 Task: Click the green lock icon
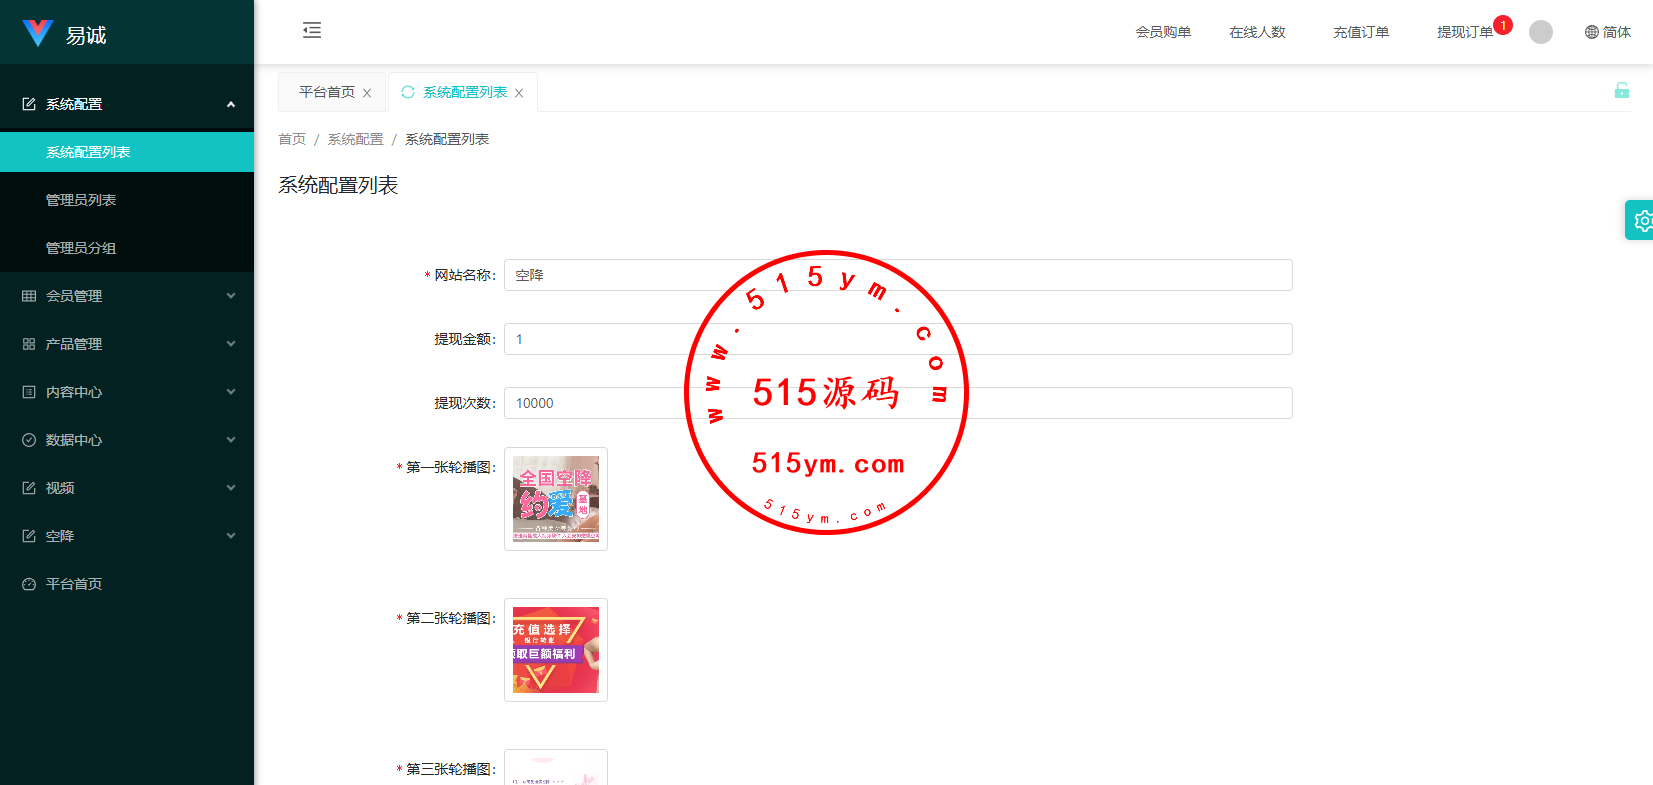coord(1621,91)
